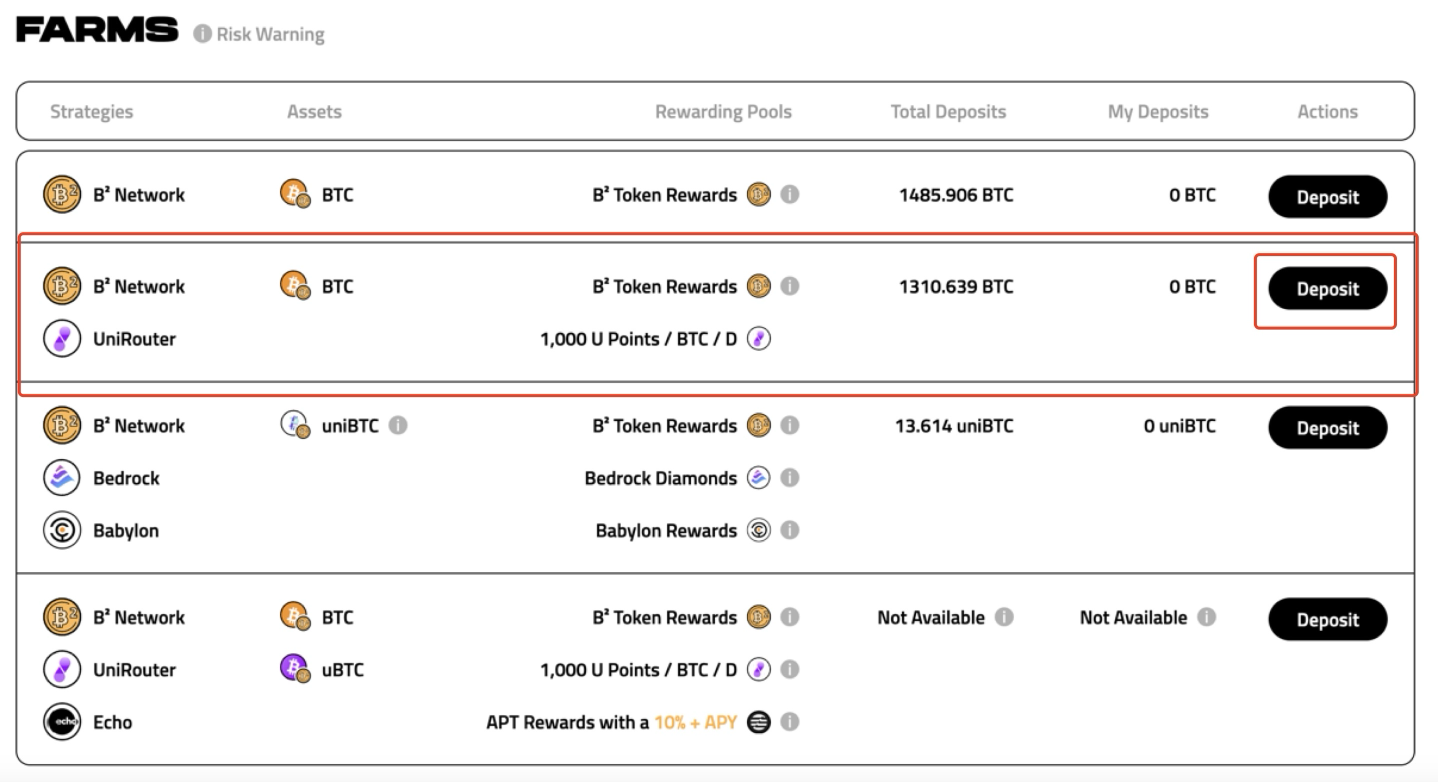Image resolution: width=1438 pixels, height=782 pixels.
Task: Click the Babylon strategy logo icon
Action: pos(62,531)
